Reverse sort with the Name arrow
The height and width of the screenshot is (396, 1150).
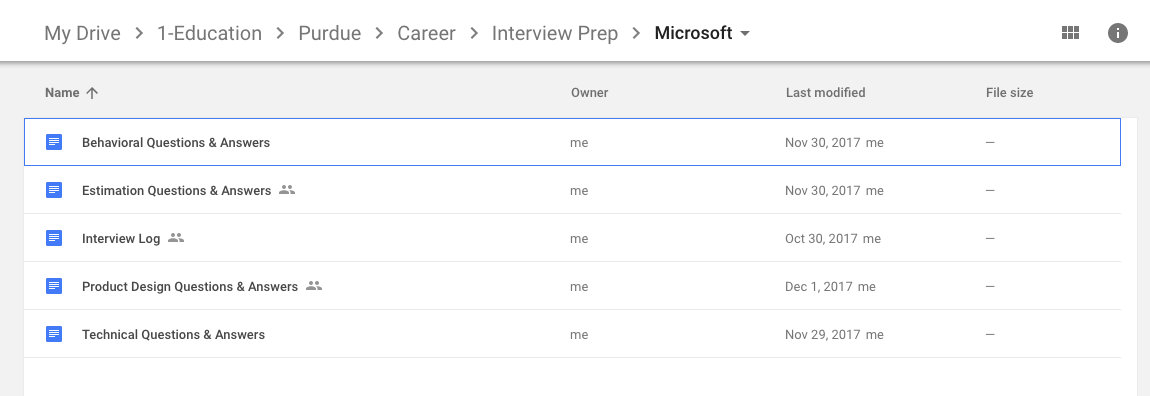tap(92, 92)
